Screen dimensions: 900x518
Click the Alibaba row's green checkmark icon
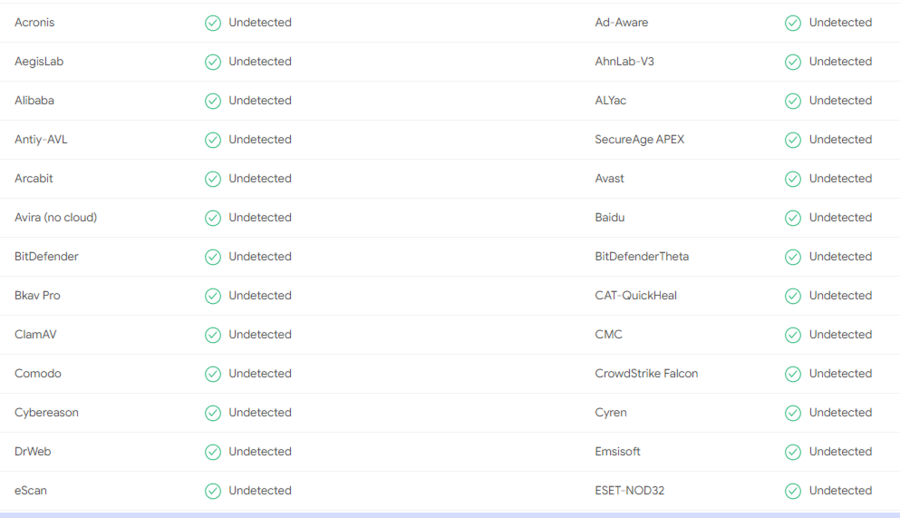pyautogui.click(x=213, y=101)
